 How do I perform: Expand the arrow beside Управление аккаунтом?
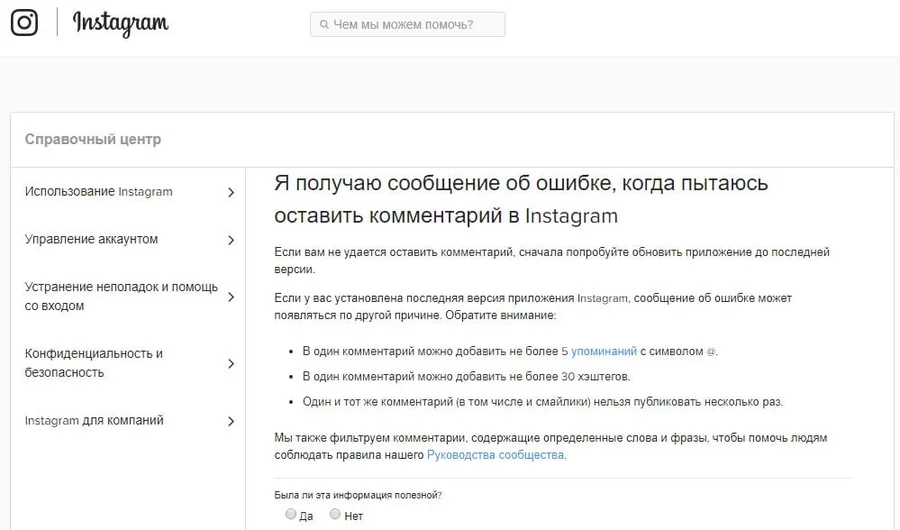tap(231, 240)
